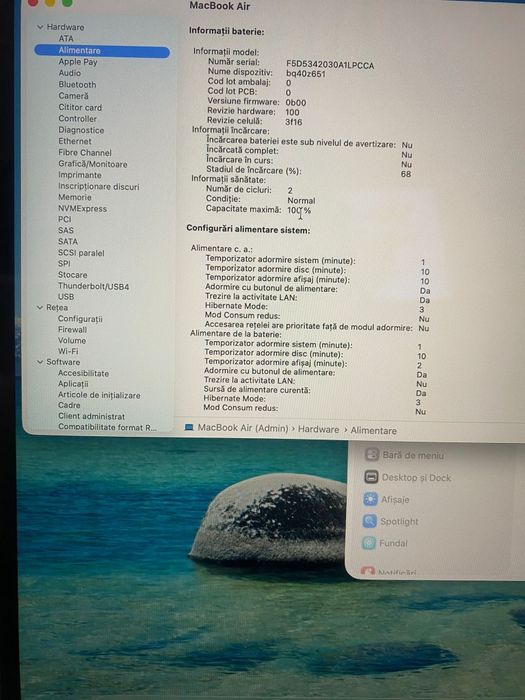Open Desktop și Dock in Settings window
The width and height of the screenshot is (525, 700).
pyautogui.click(x=408, y=478)
